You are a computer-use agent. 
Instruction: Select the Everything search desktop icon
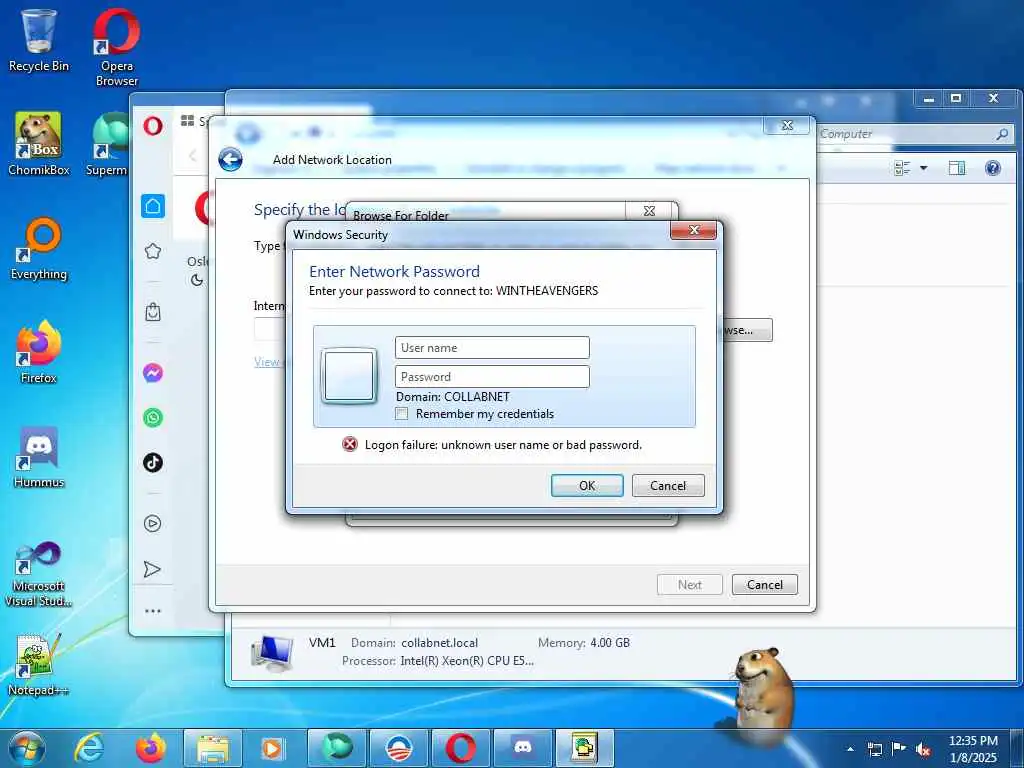coord(39,248)
